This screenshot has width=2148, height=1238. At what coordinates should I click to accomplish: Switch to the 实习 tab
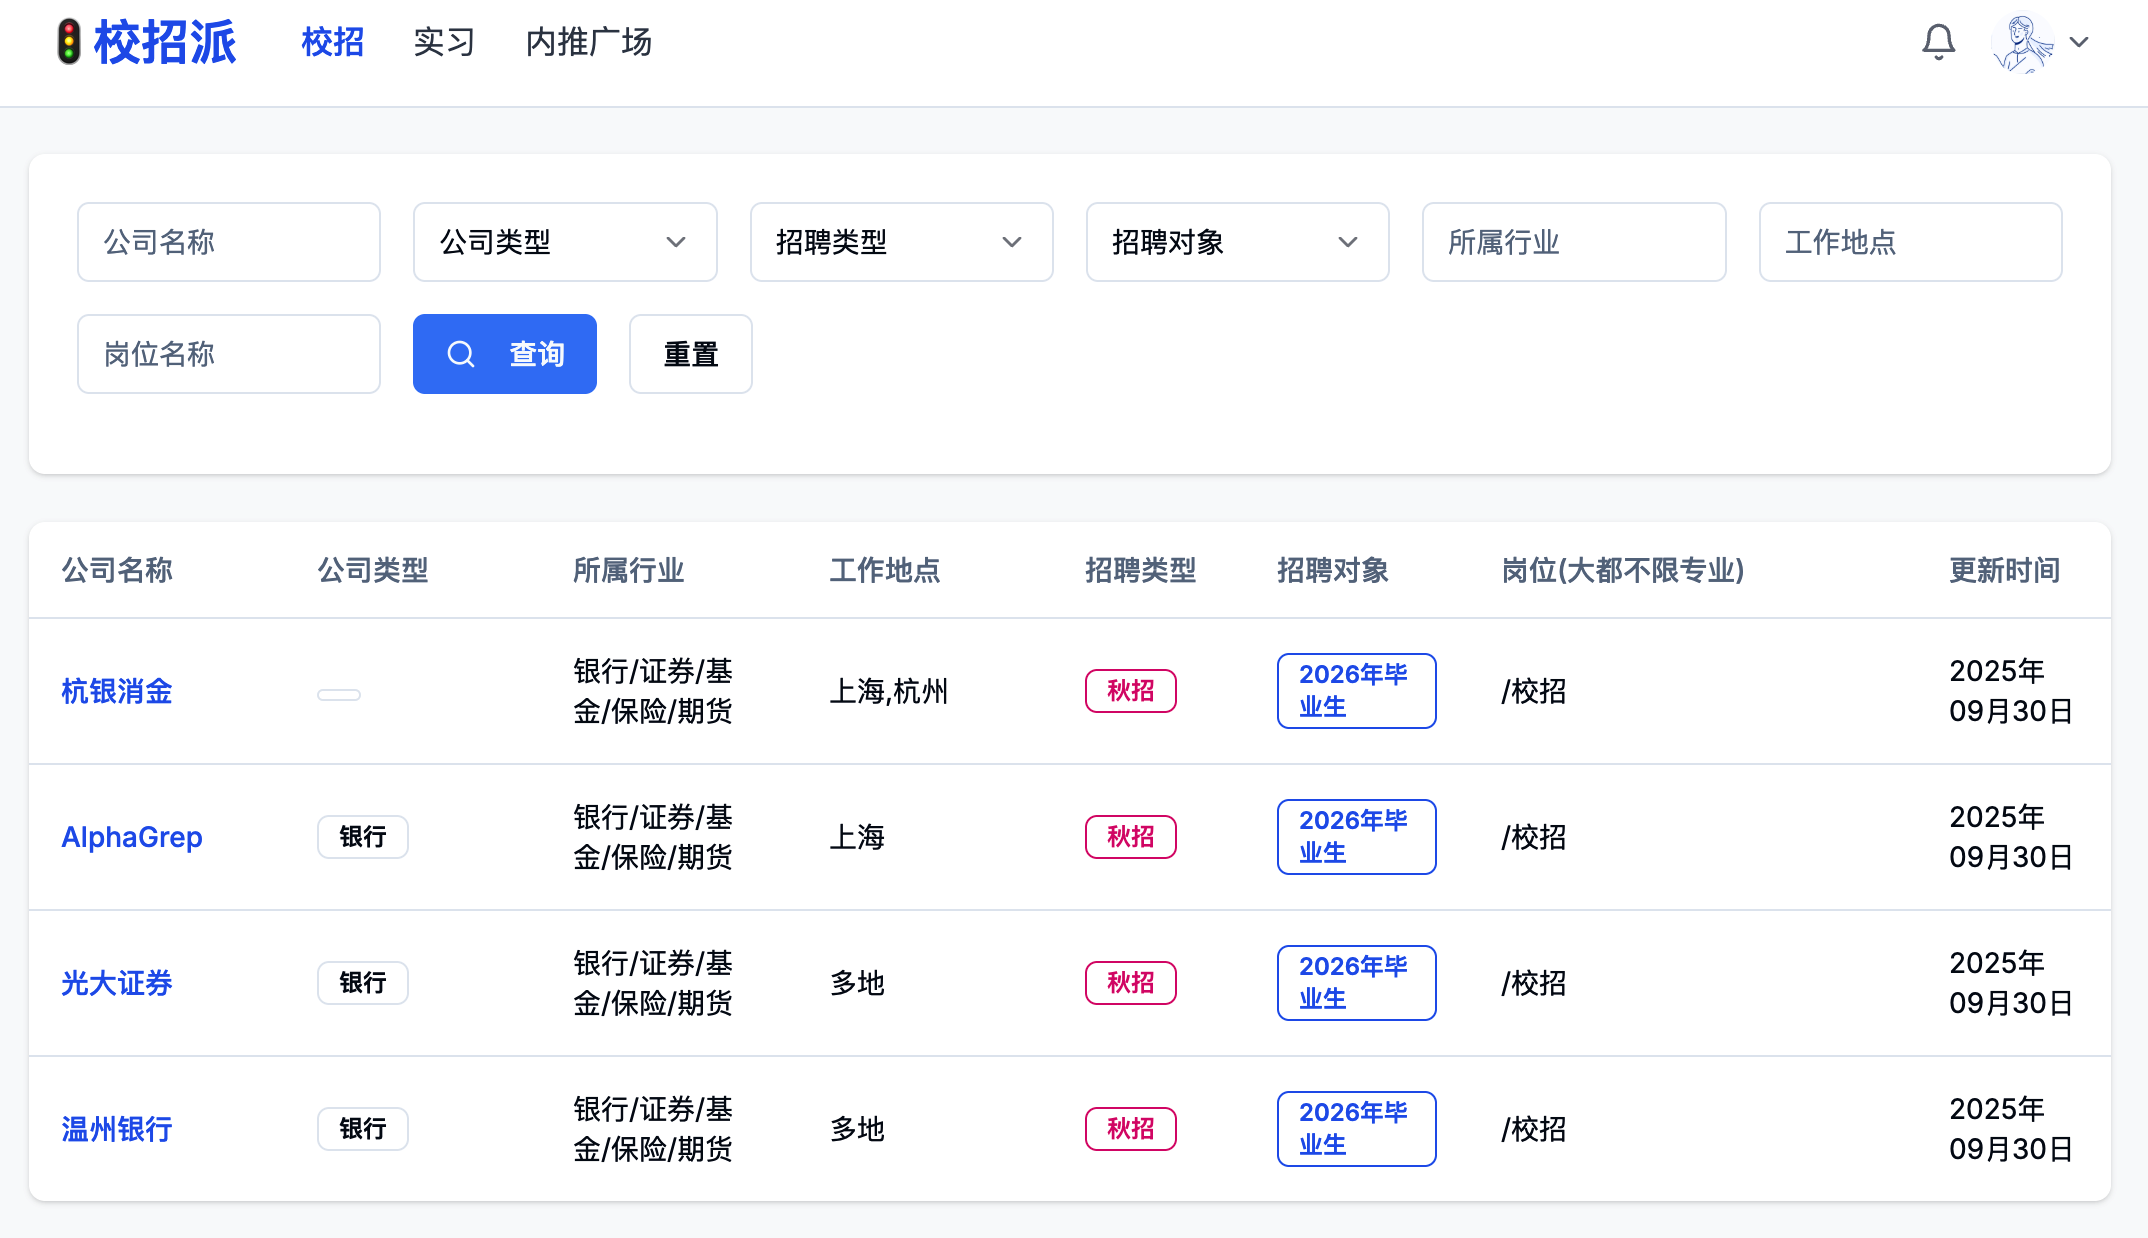coord(444,42)
